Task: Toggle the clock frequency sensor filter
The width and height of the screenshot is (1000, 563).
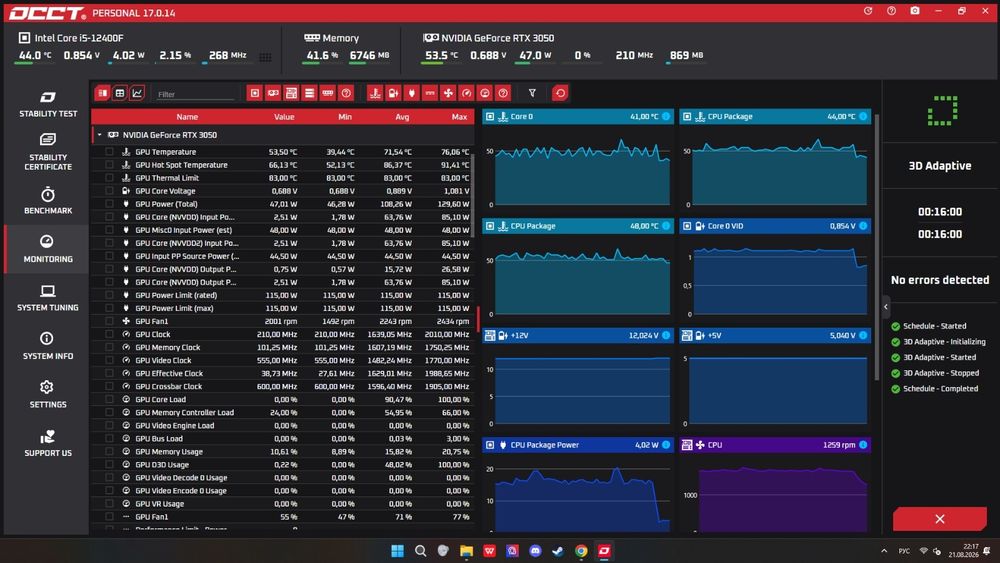Action: point(467,93)
